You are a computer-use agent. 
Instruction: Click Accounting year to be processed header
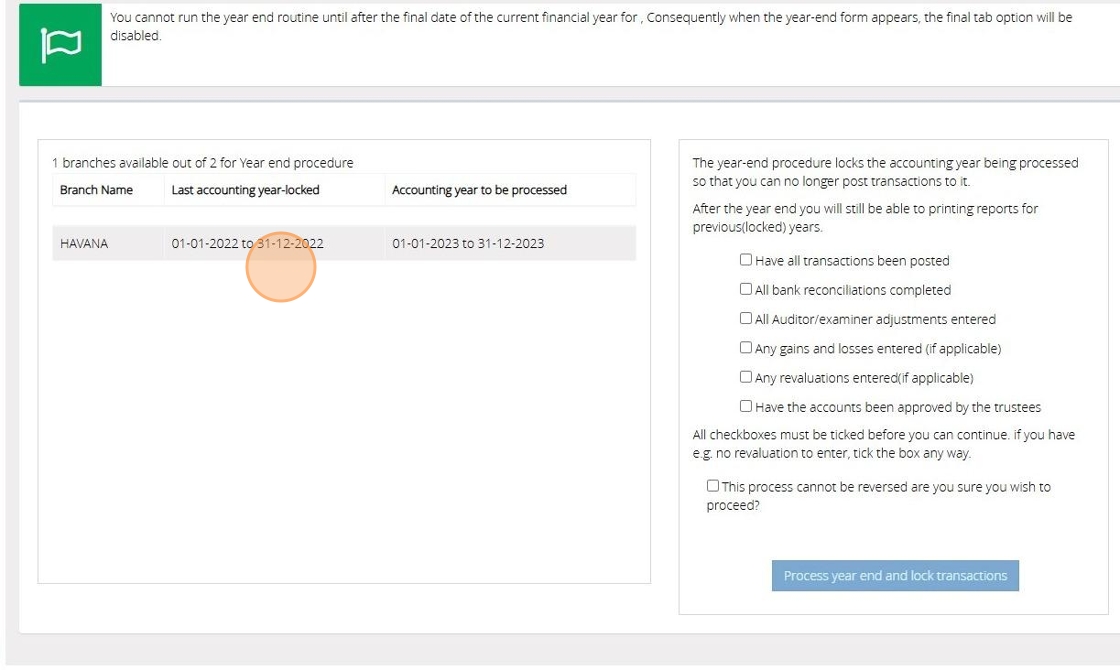coord(479,190)
